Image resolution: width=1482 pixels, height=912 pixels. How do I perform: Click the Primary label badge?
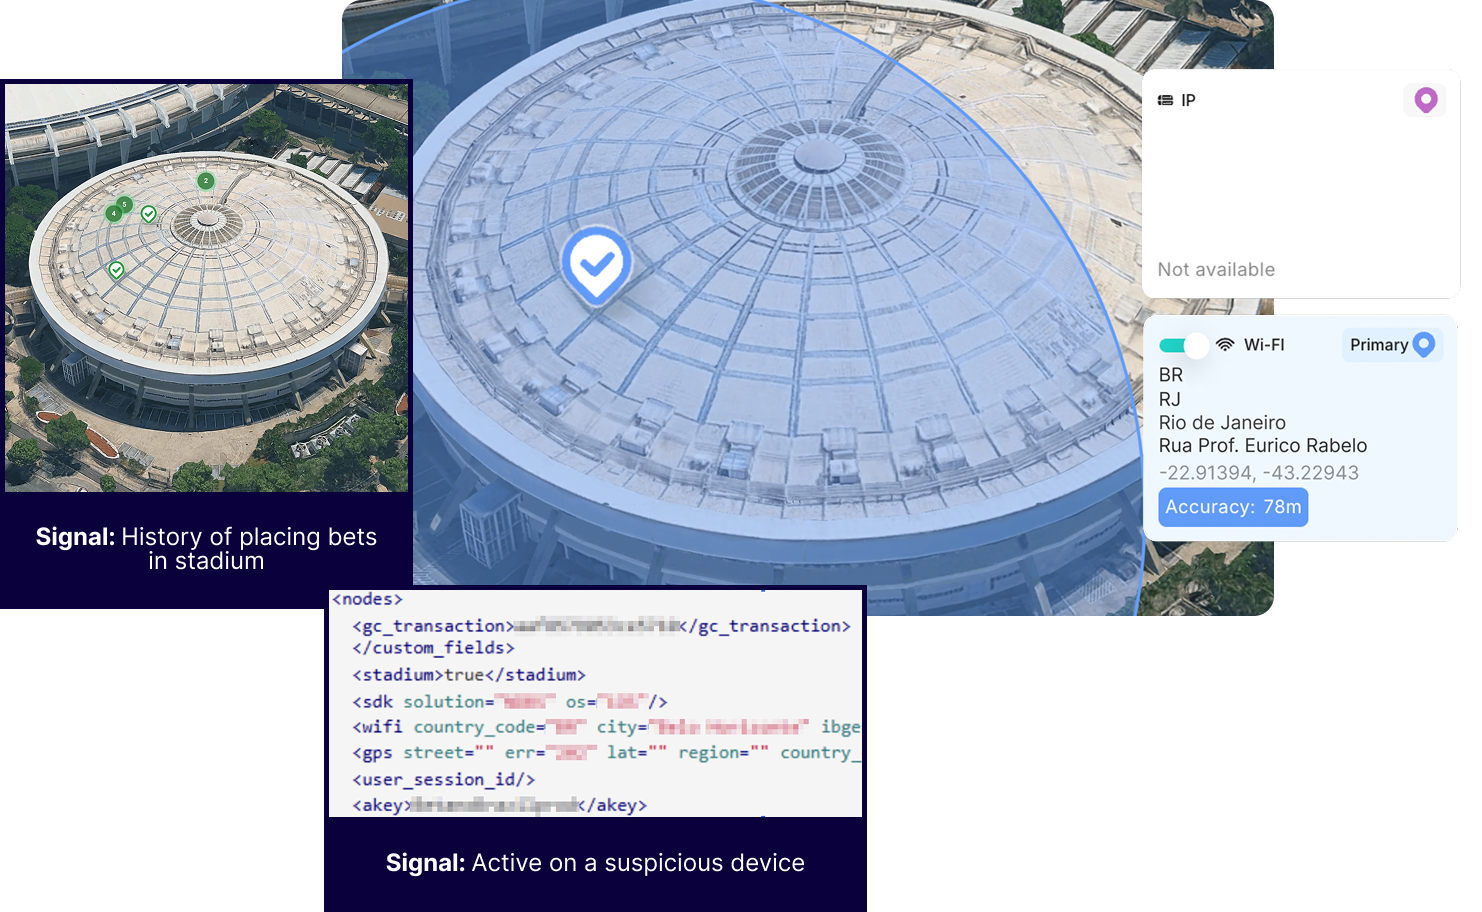pyautogui.click(x=1378, y=345)
